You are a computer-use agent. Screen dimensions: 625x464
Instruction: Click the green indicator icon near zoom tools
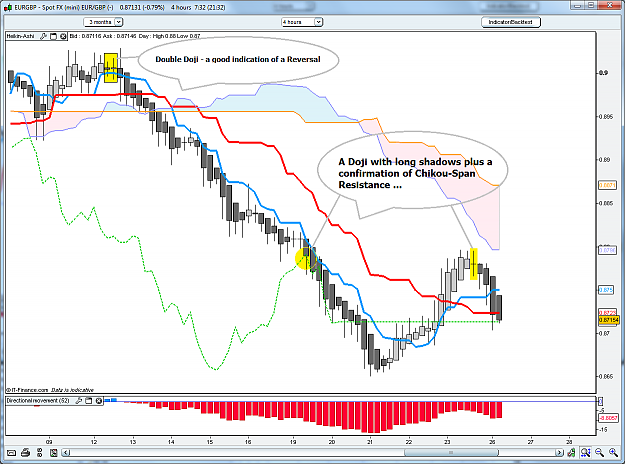point(571,452)
